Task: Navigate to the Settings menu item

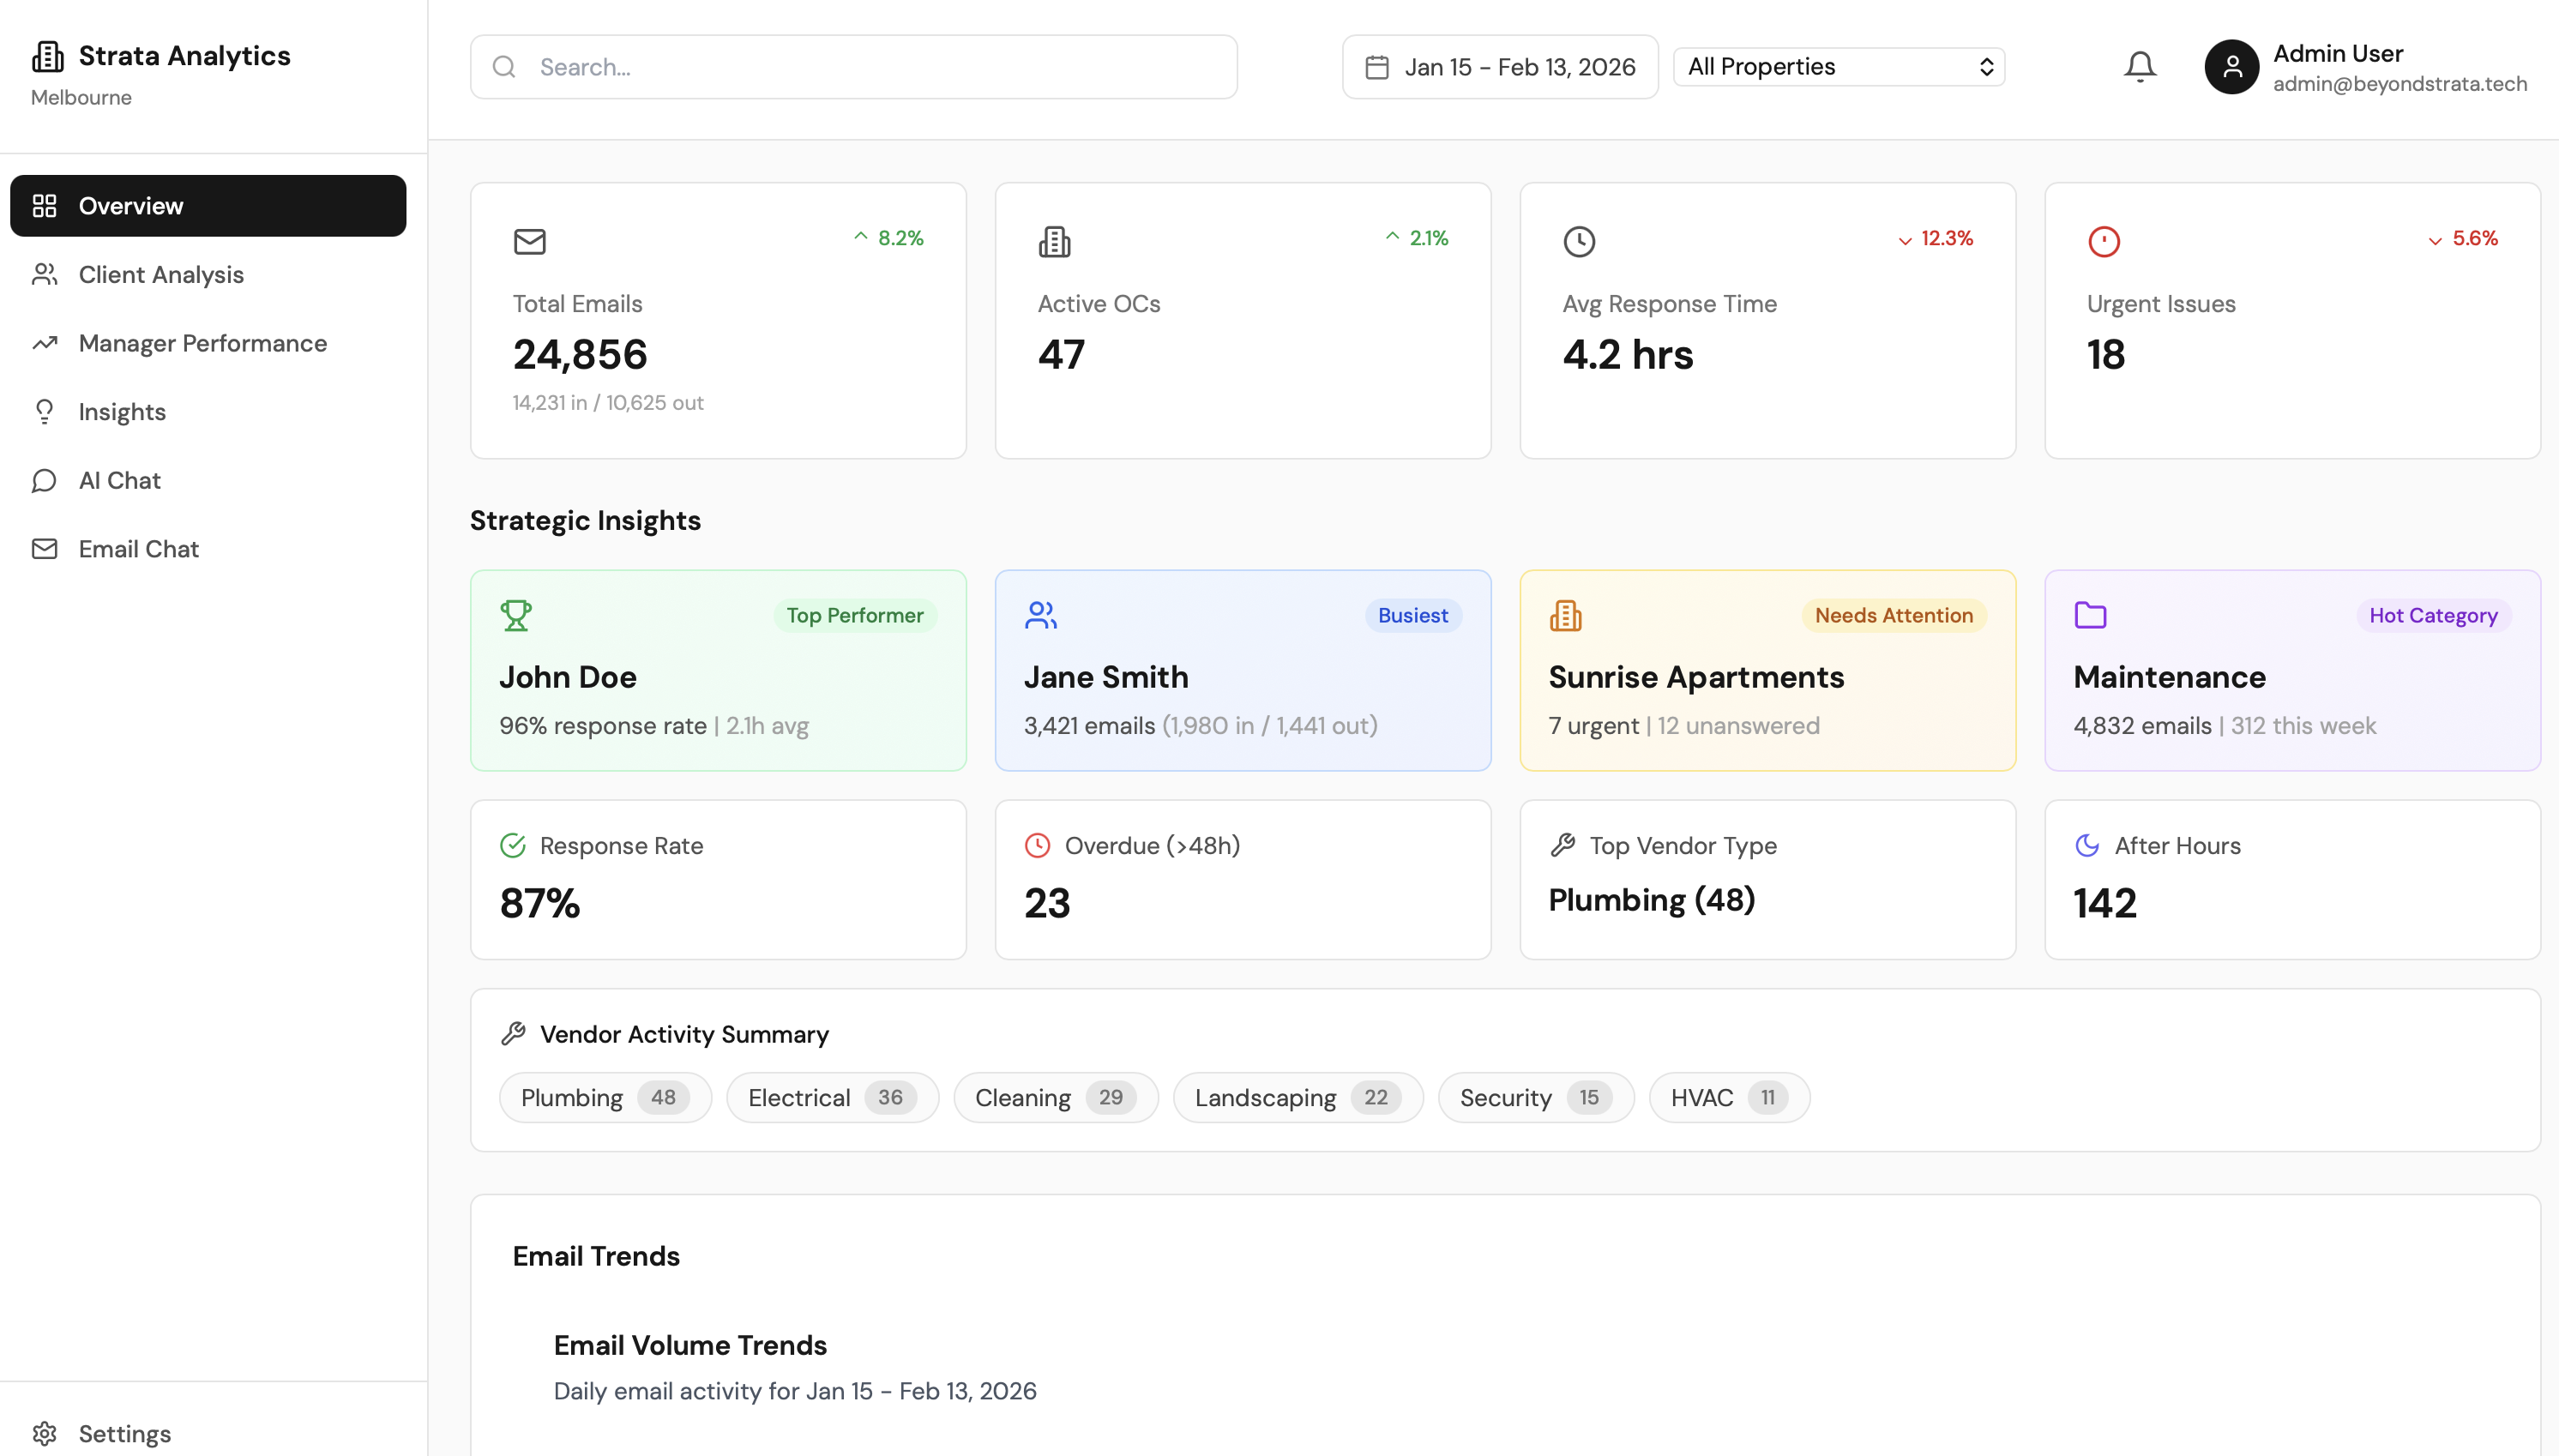Action: pos(125,1433)
